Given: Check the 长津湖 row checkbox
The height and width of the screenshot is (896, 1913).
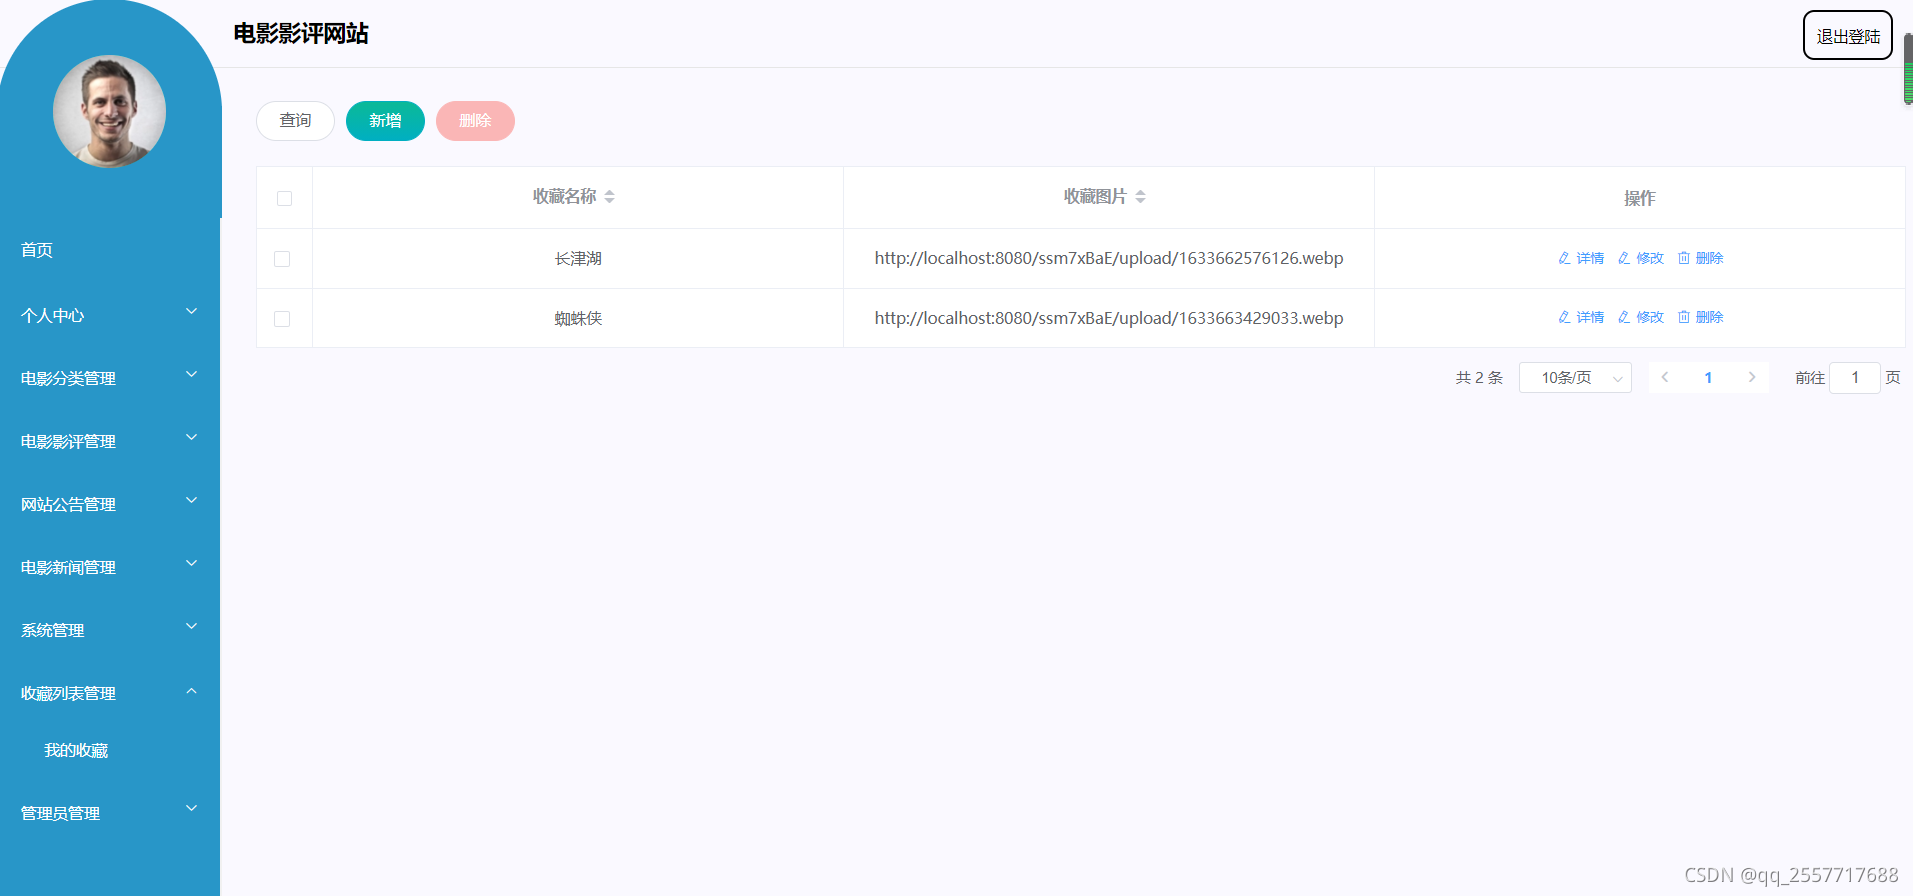Looking at the screenshot, I should (x=282, y=259).
